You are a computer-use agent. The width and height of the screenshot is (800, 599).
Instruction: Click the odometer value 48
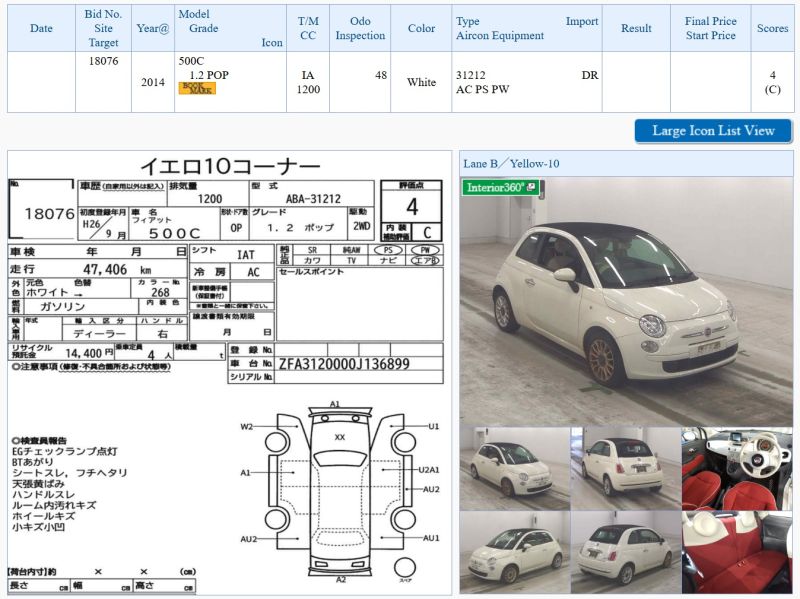(381, 75)
